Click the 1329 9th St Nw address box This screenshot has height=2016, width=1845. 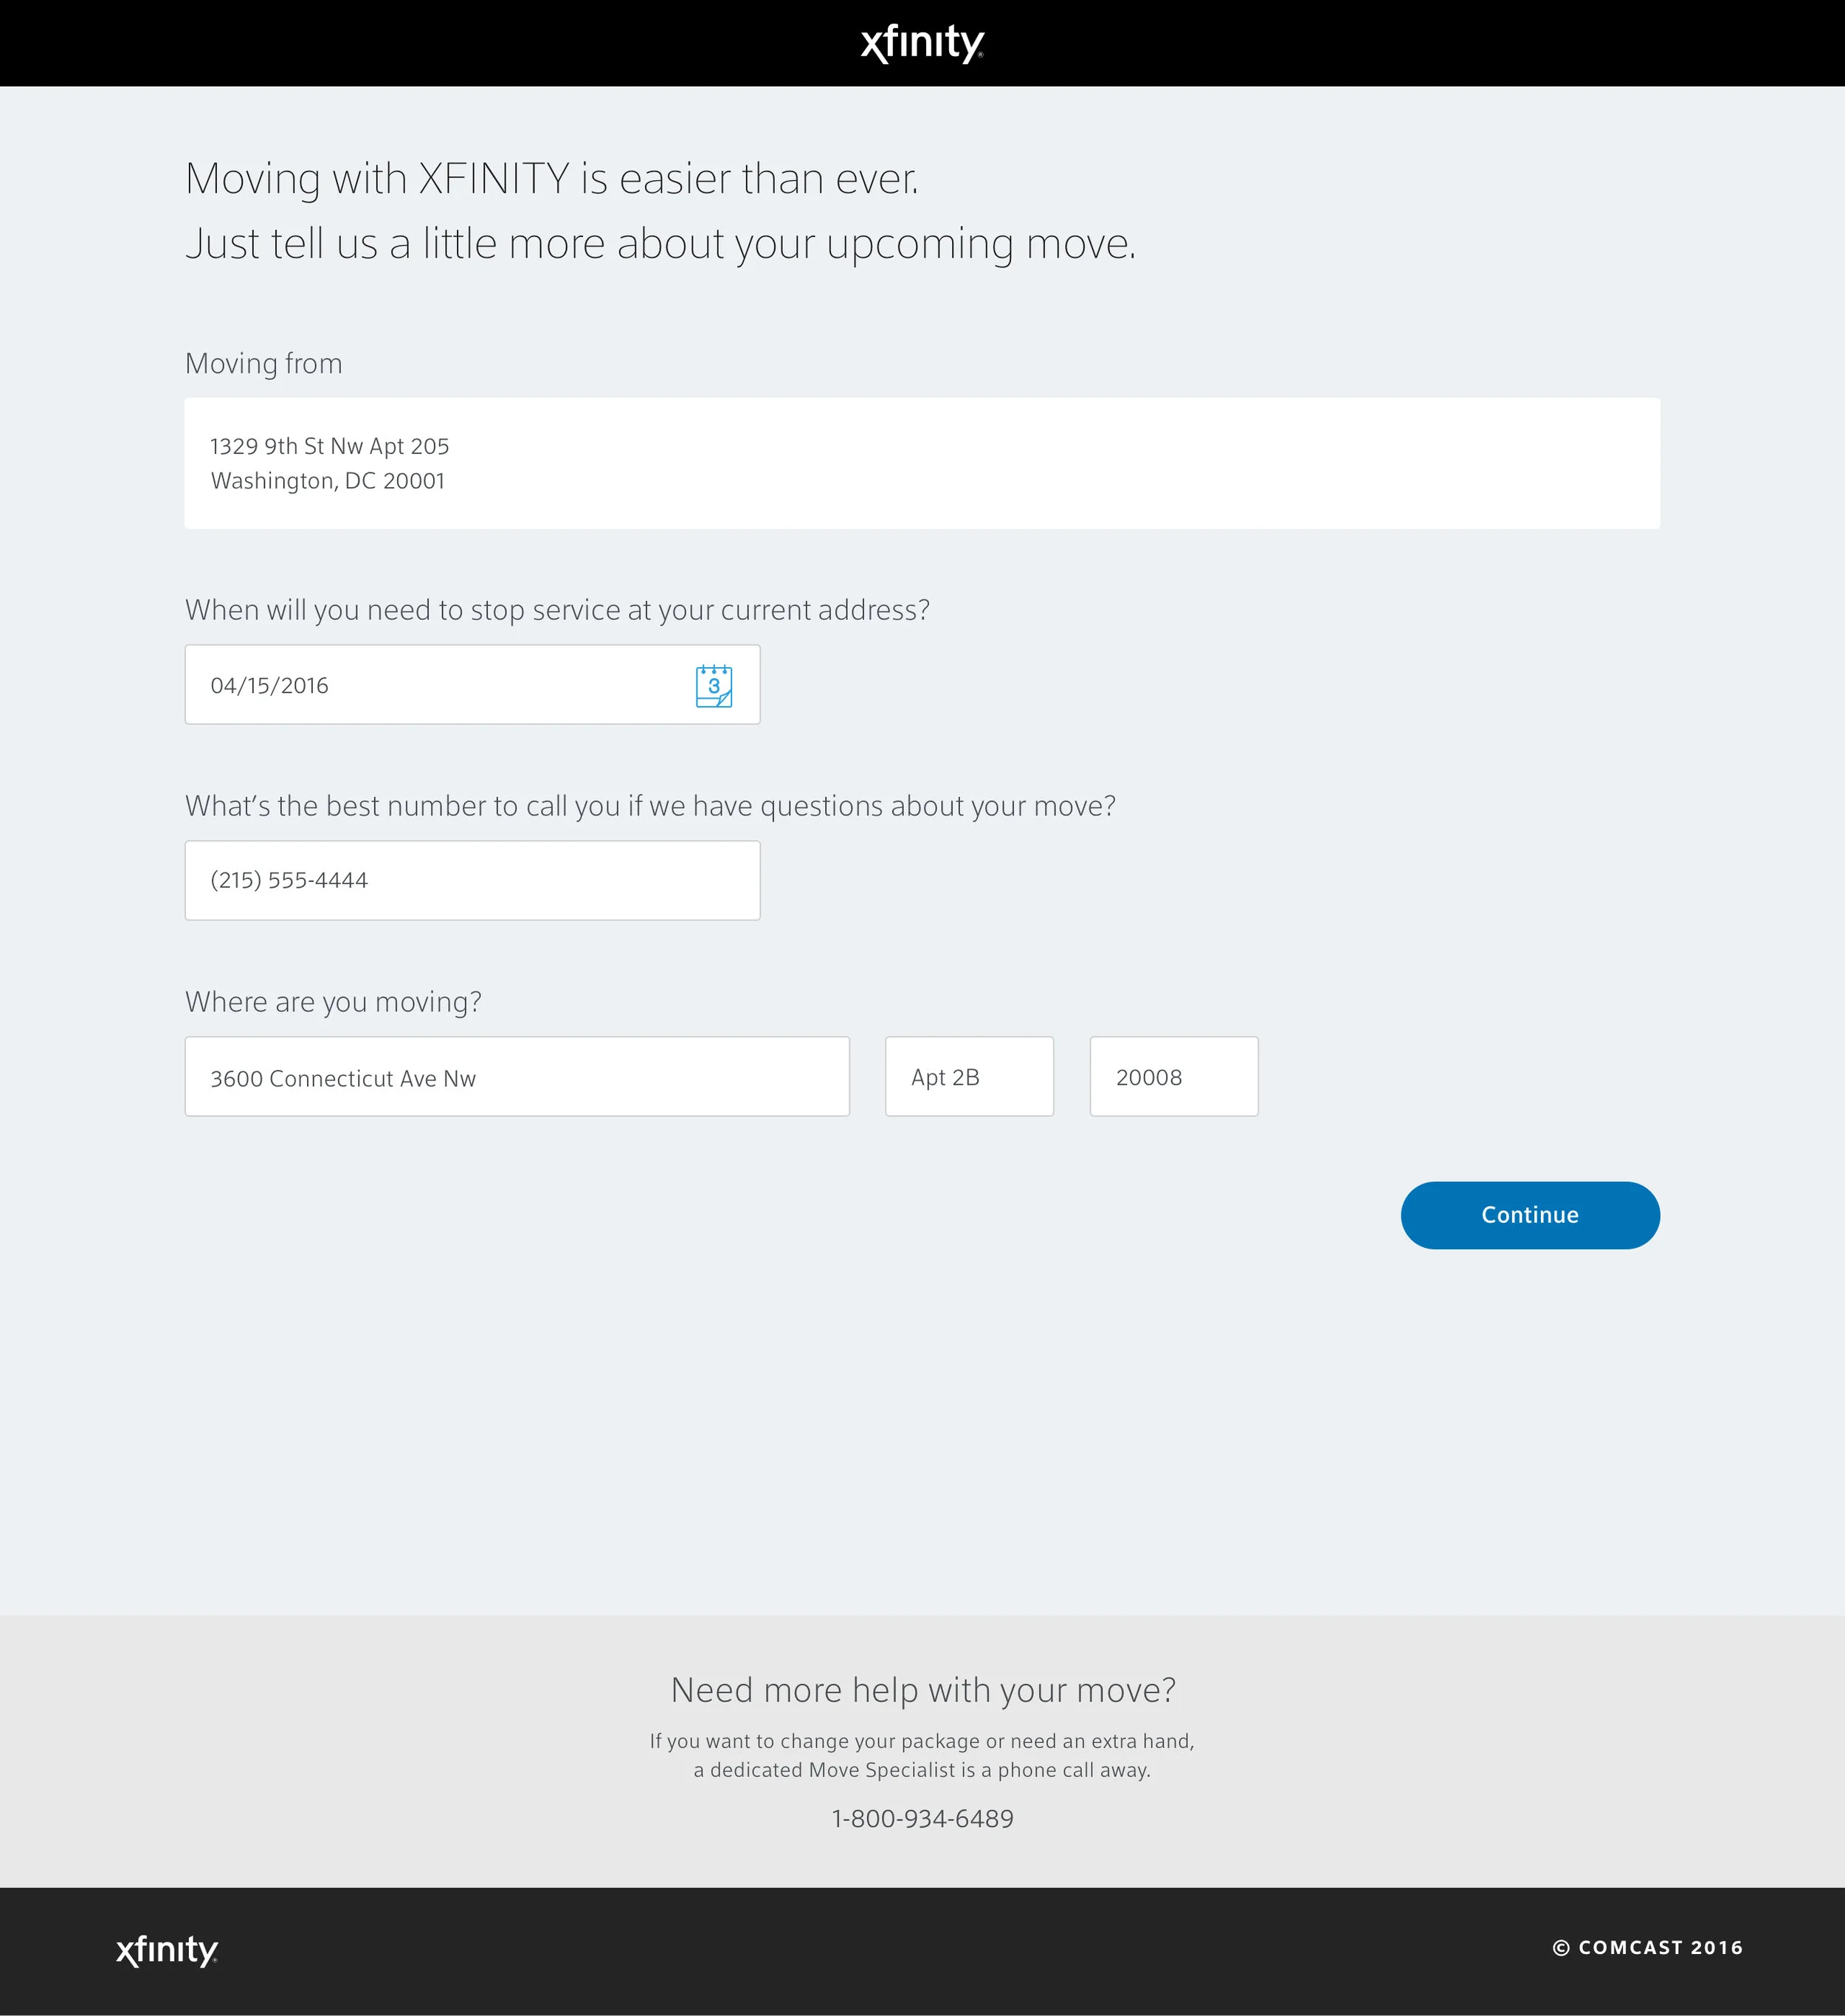pos(921,463)
